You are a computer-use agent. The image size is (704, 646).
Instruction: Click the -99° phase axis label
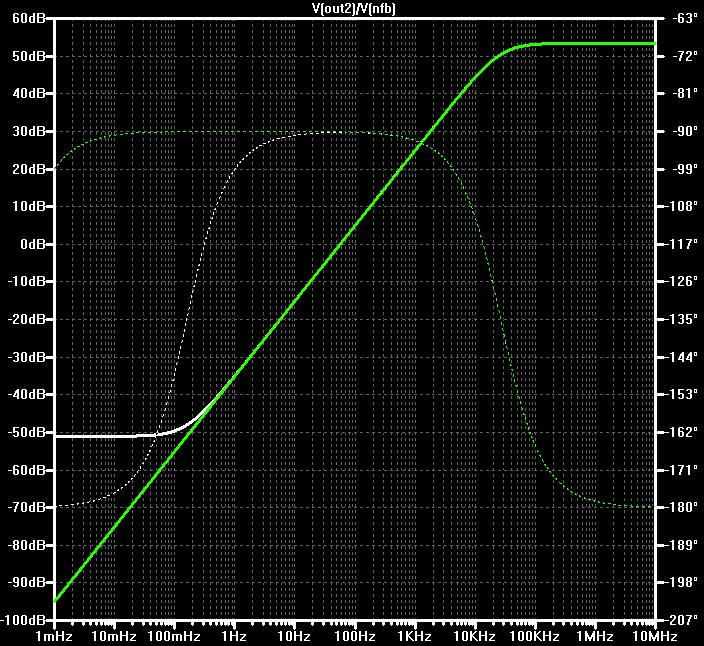pos(685,169)
